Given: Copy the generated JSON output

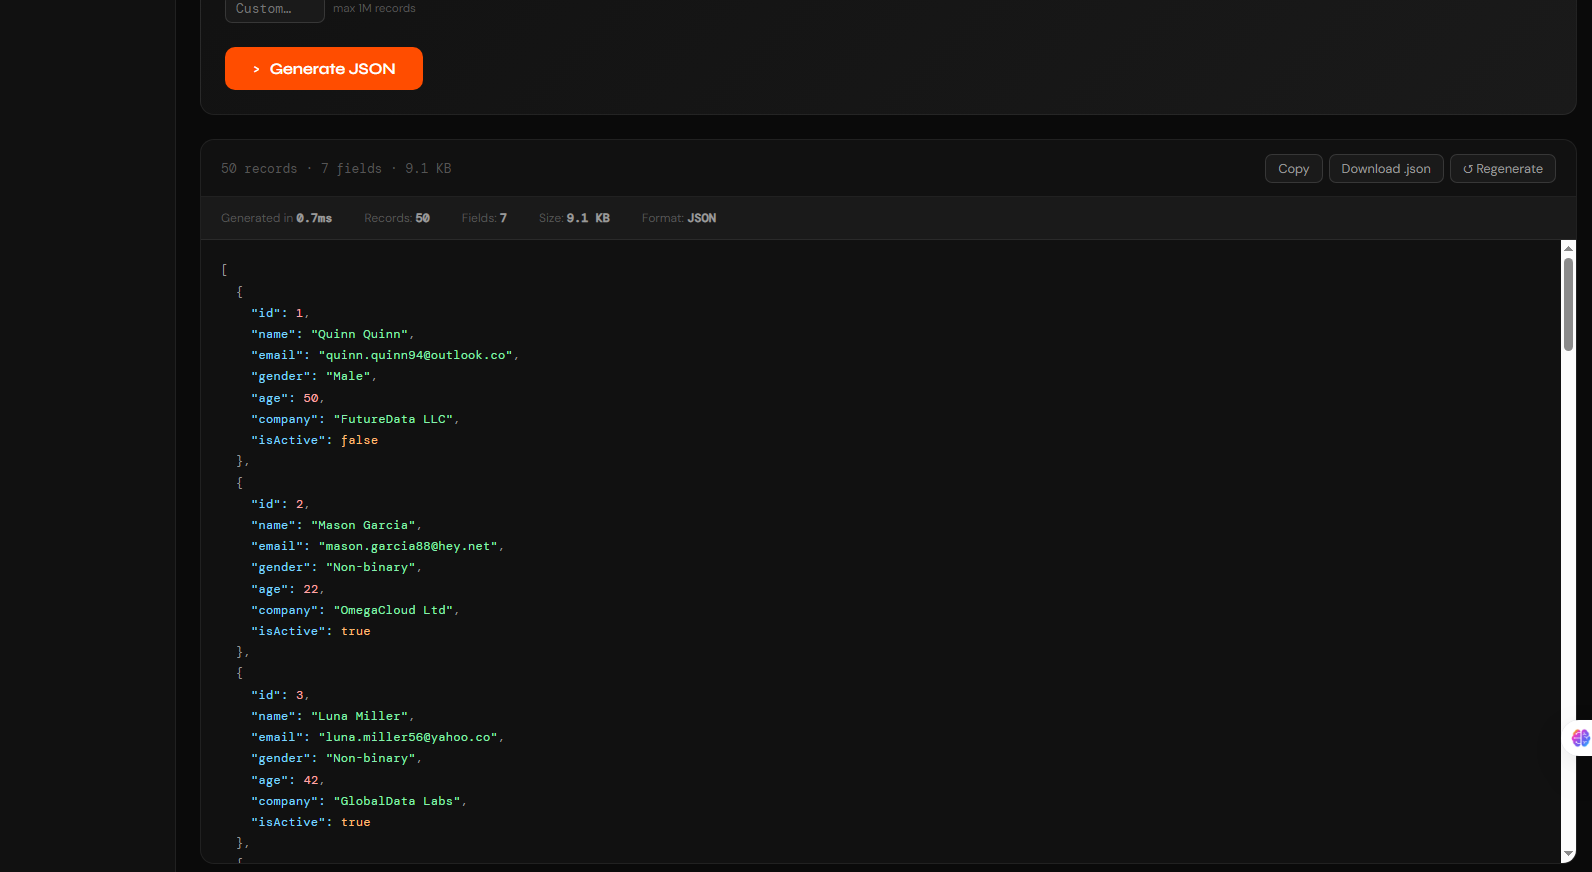Looking at the screenshot, I should tap(1293, 169).
